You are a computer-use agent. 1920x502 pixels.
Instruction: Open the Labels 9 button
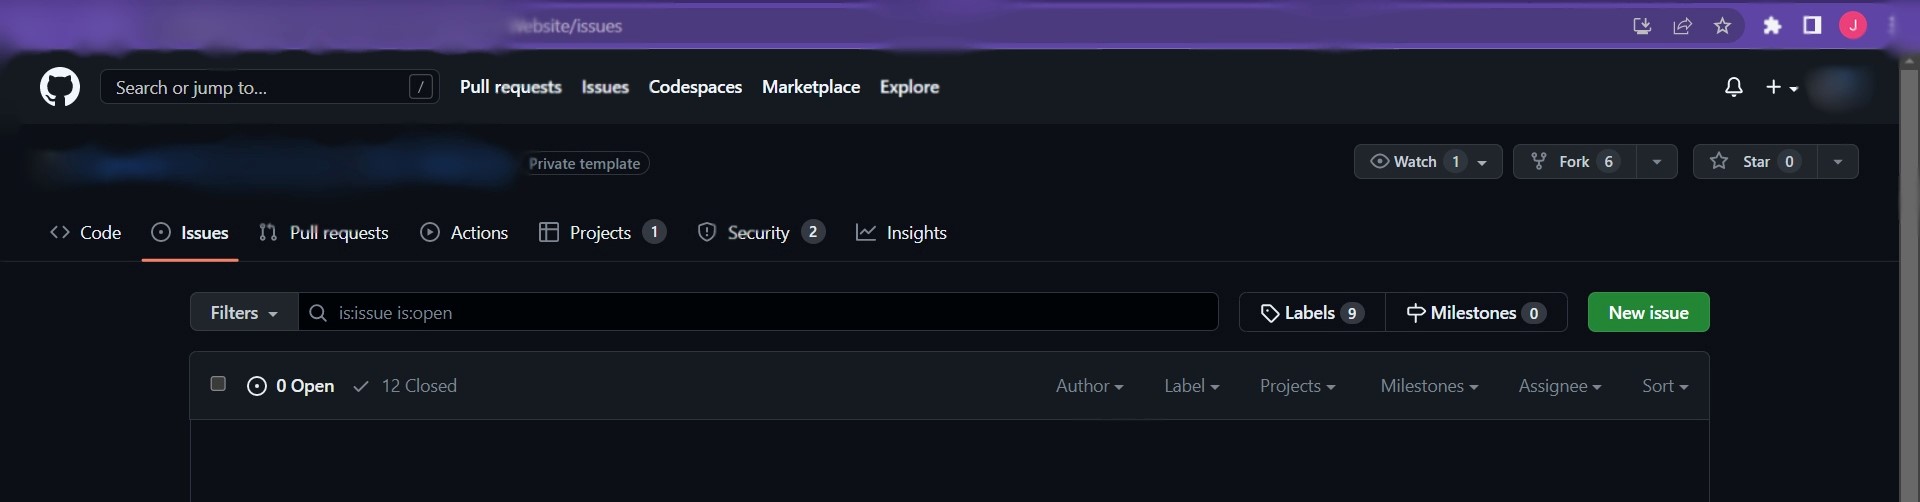[1312, 312]
